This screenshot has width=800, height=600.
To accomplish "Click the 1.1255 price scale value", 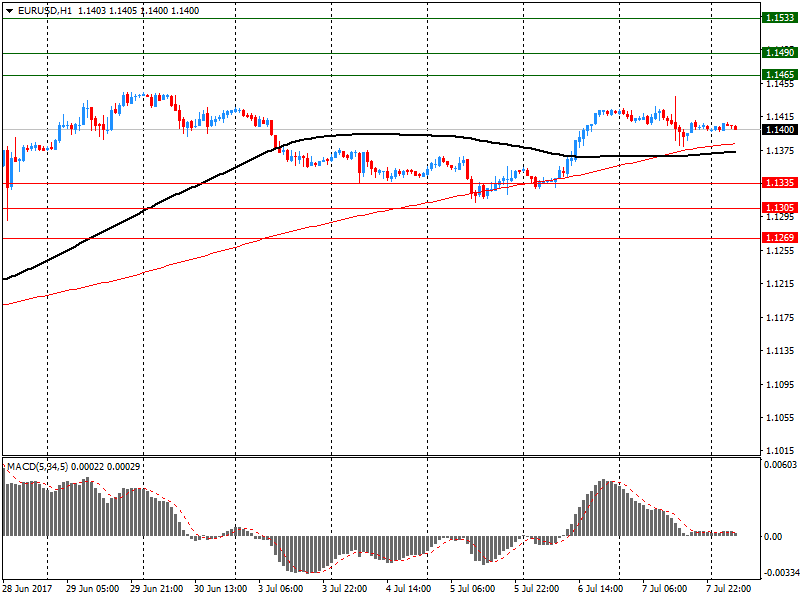I will tap(780, 251).
